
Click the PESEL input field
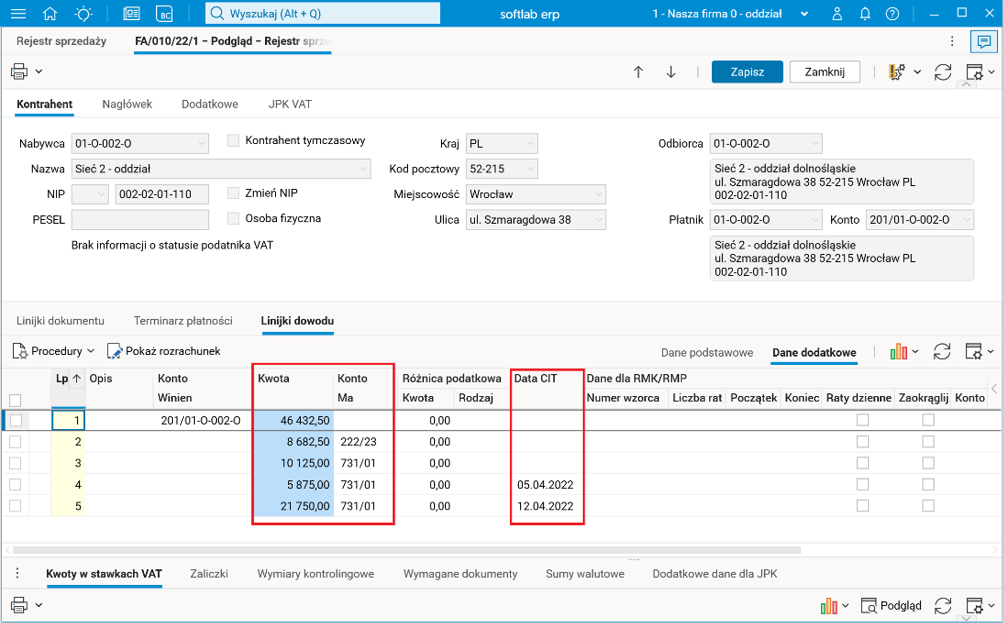pyautogui.click(x=140, y=219)
